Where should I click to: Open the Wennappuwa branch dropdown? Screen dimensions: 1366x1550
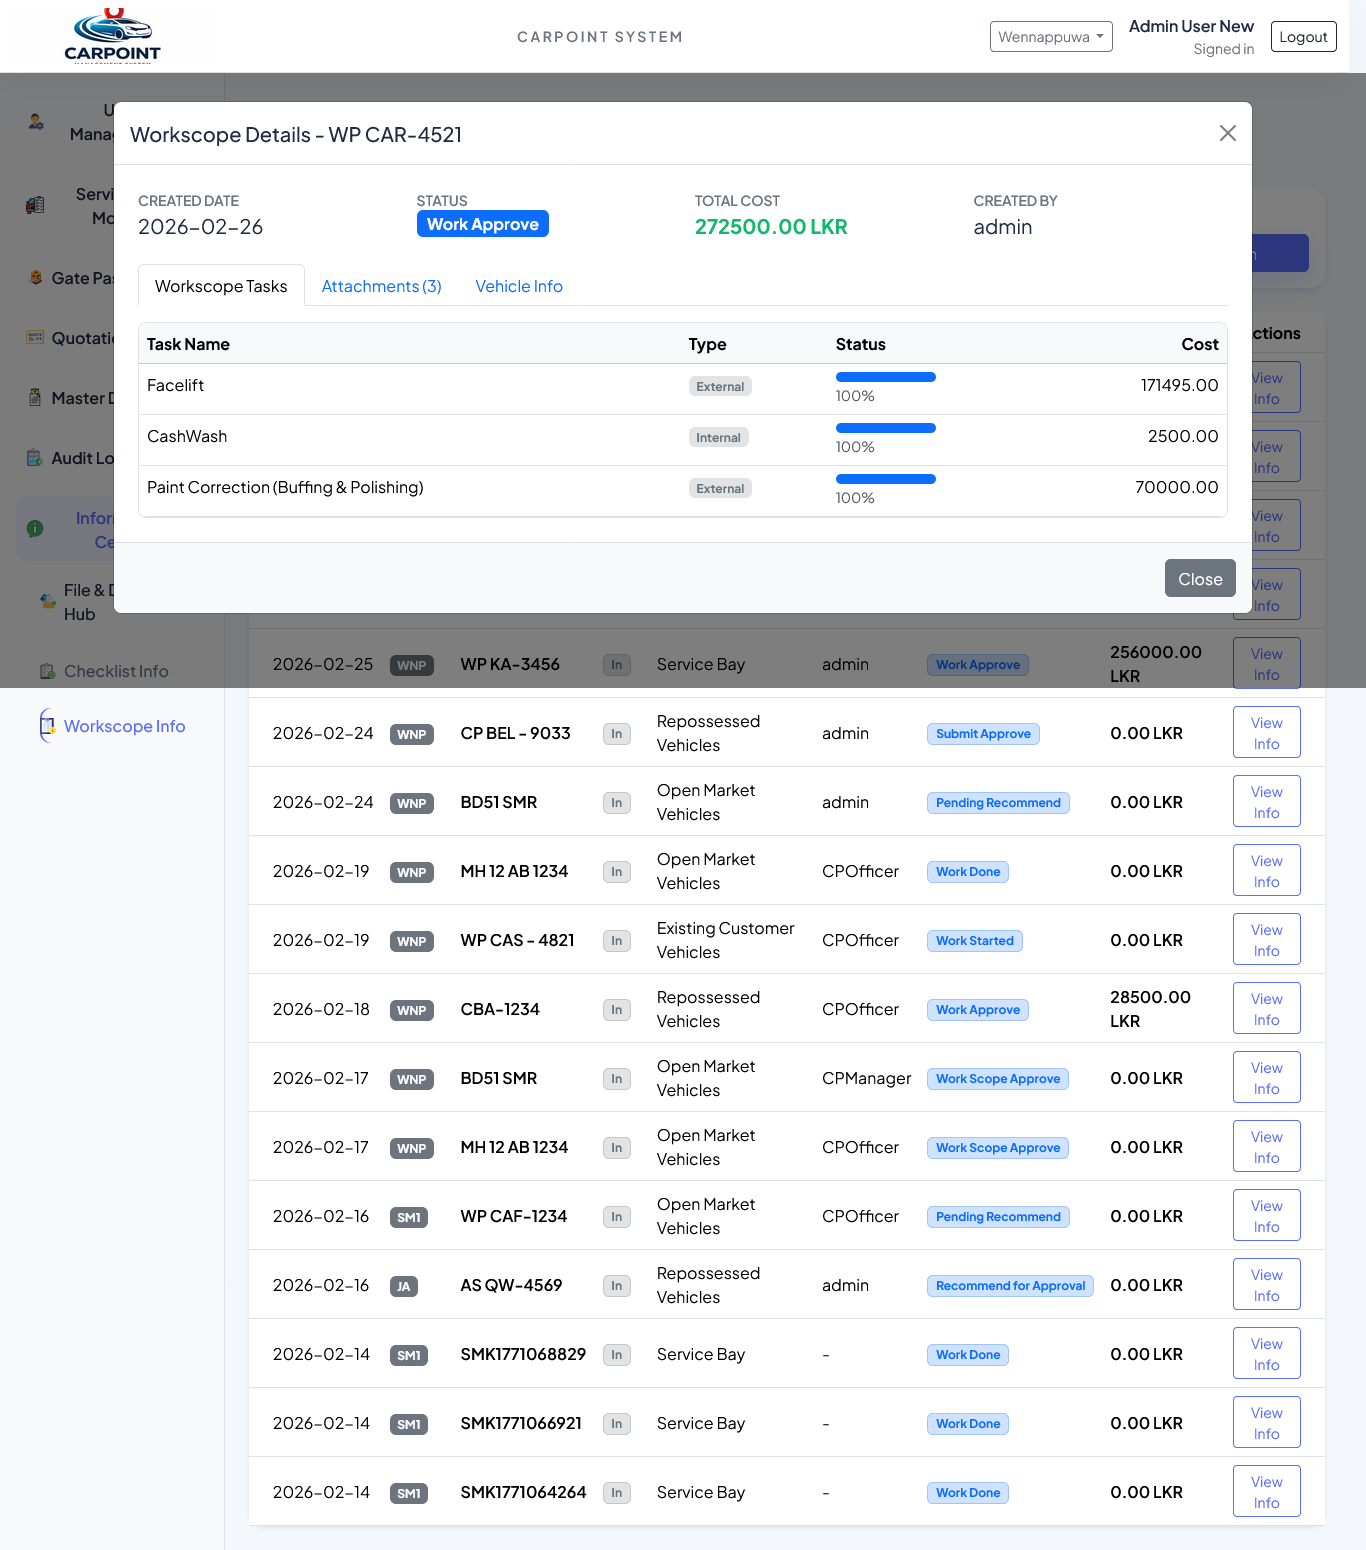click(1051, 36)
